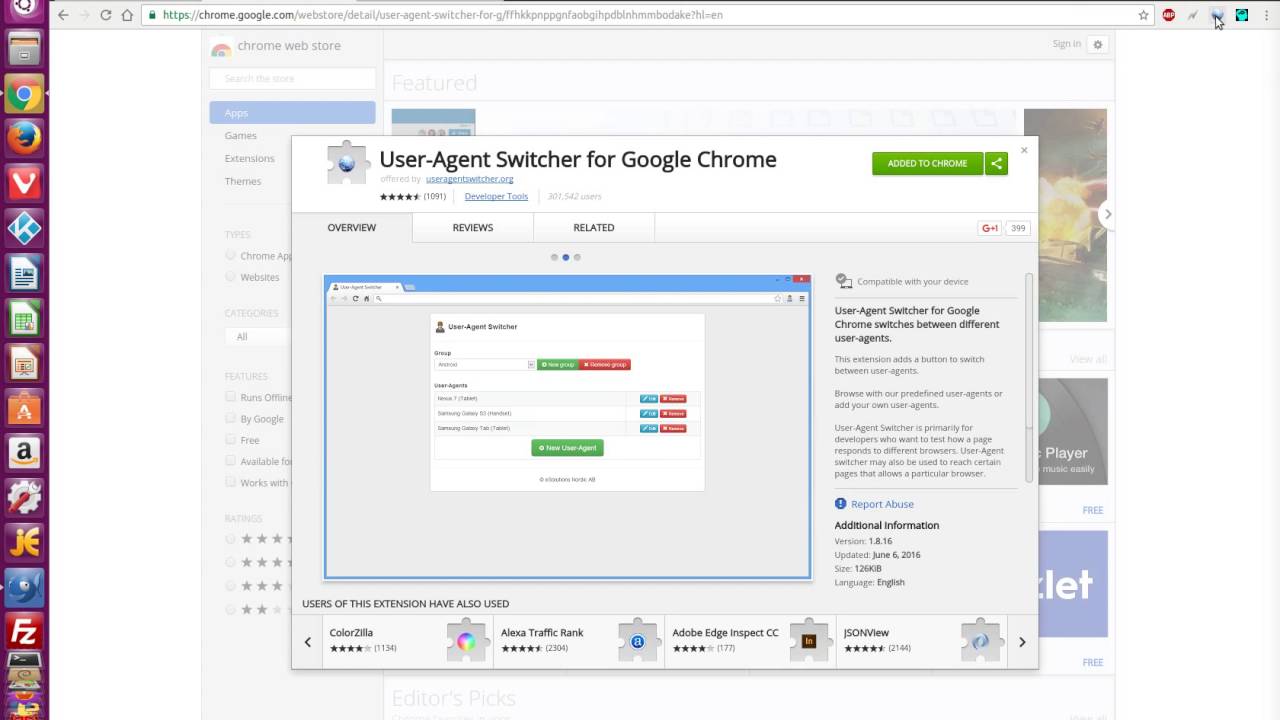This screenshot has height=720, width=1280.
Task: Open the Chrome three-dot menu
Action: point(1265,15)
